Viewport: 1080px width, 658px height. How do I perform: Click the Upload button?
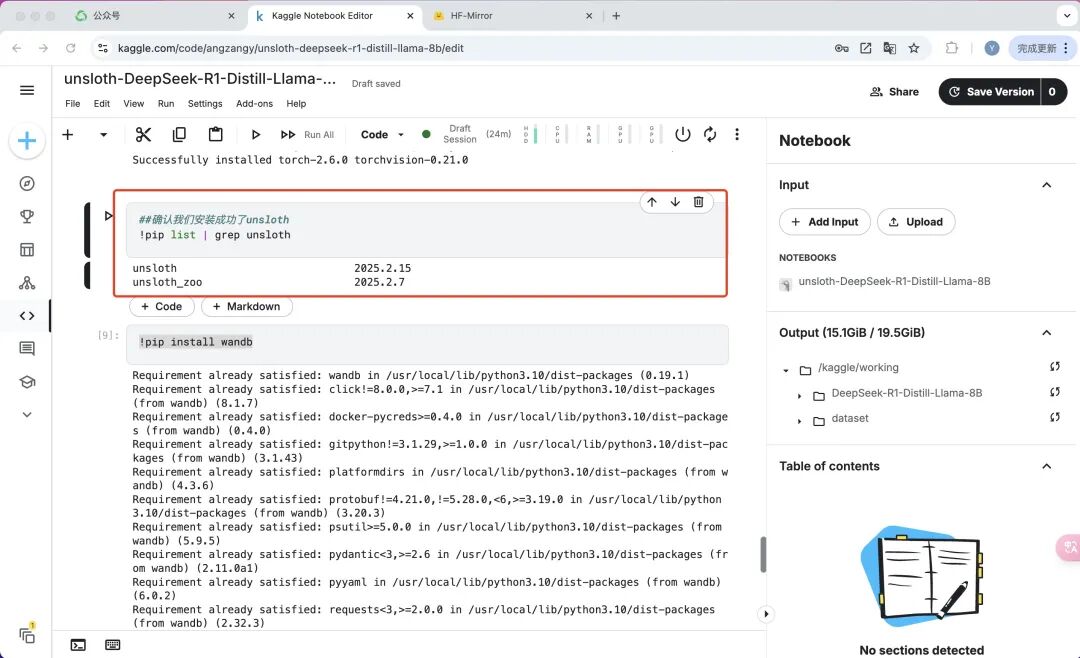coord(916,222)
